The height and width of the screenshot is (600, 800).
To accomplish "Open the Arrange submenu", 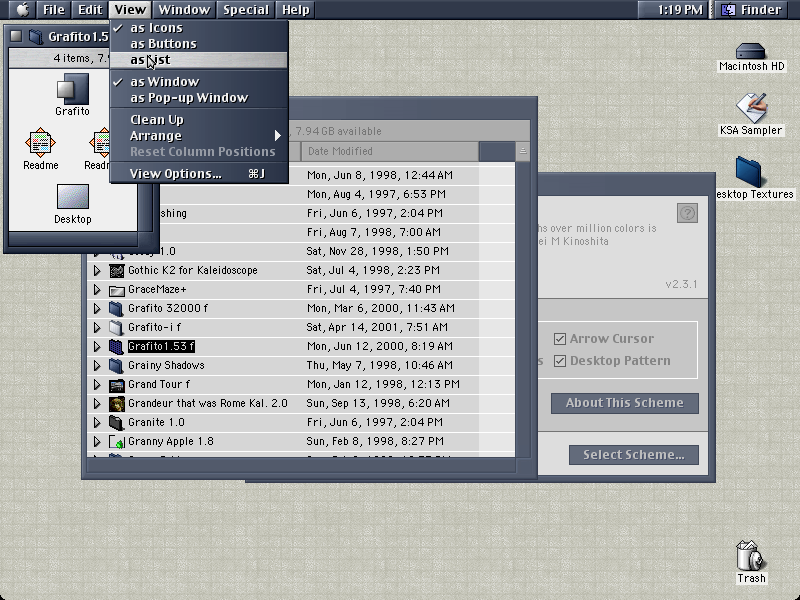I will [x=199, y=136].
